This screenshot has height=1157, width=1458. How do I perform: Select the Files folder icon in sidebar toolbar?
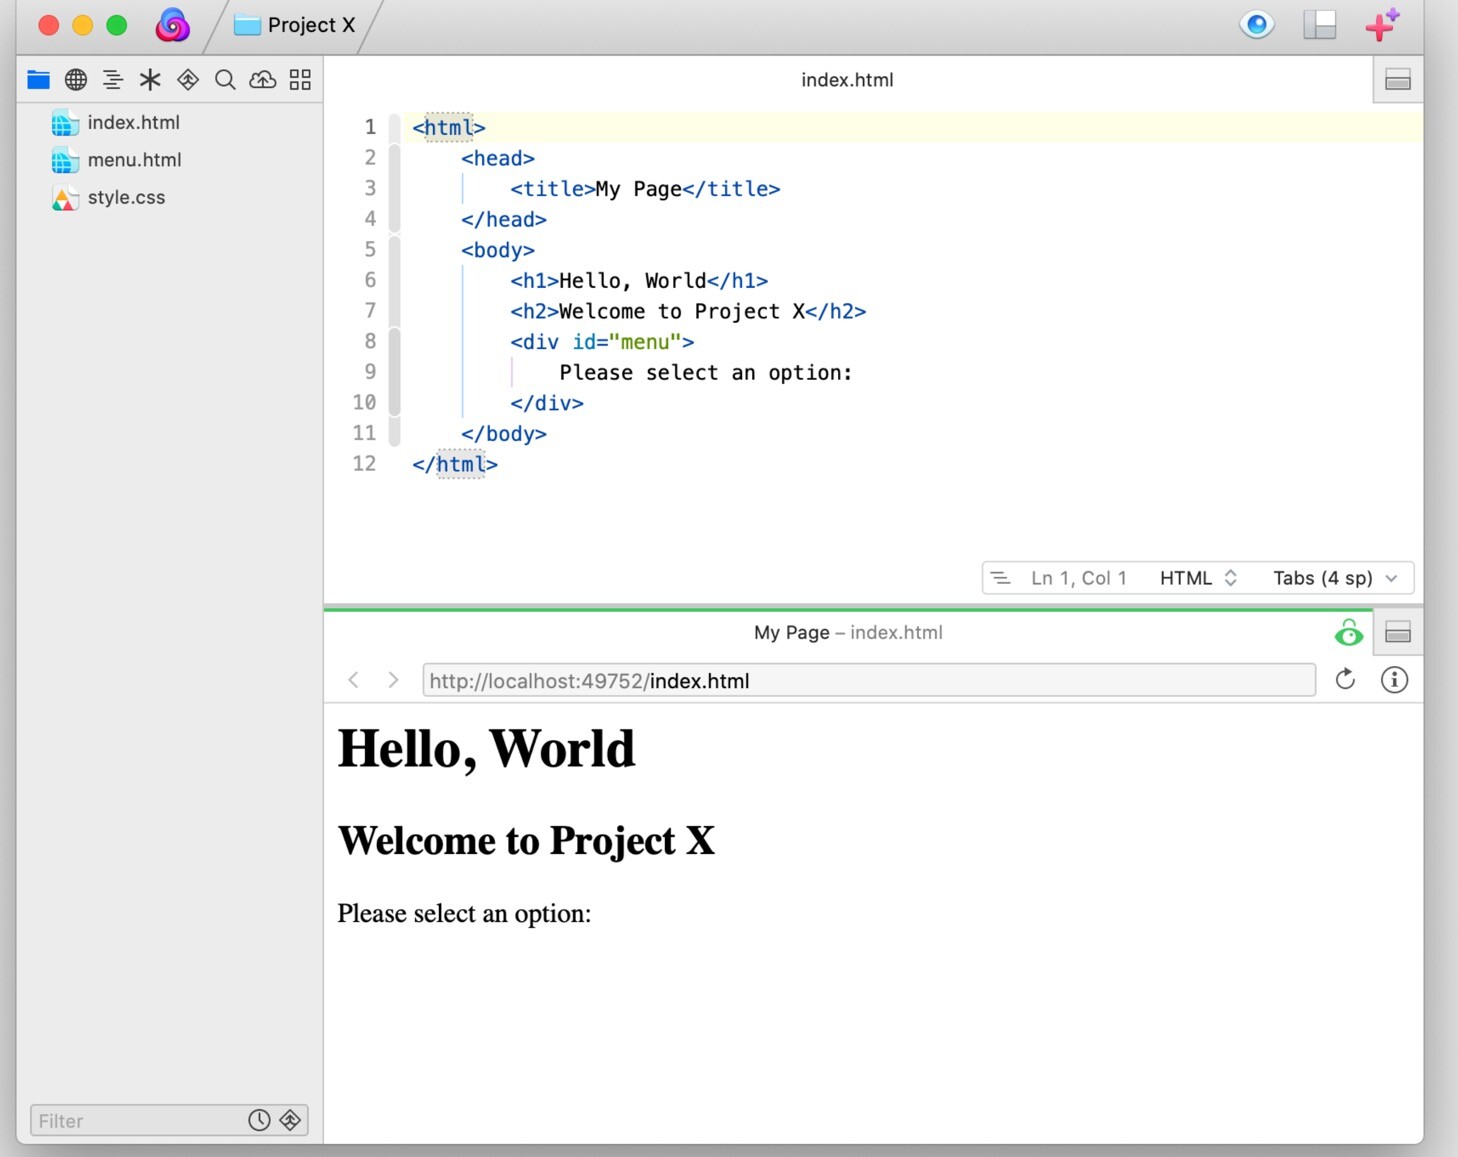point(38,80)
